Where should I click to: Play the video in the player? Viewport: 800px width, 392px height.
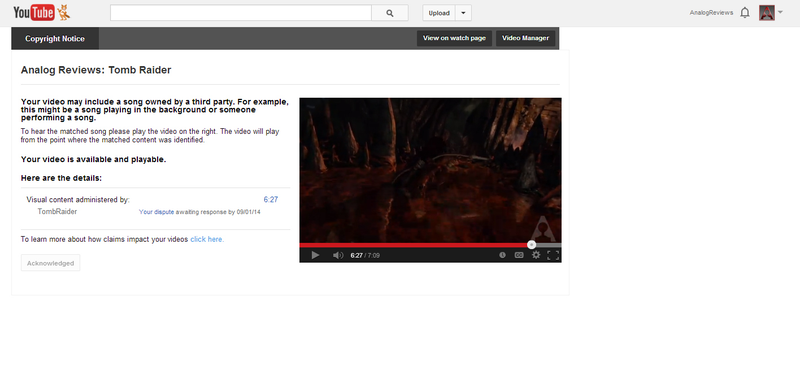click(315, 255)
